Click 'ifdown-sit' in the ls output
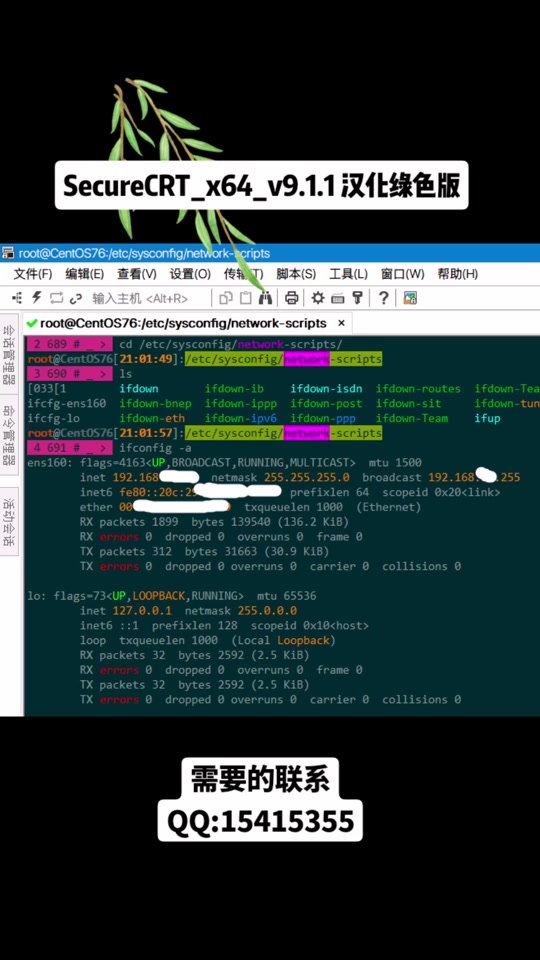Viewport: 540px width, 960px height. [408, 404]
